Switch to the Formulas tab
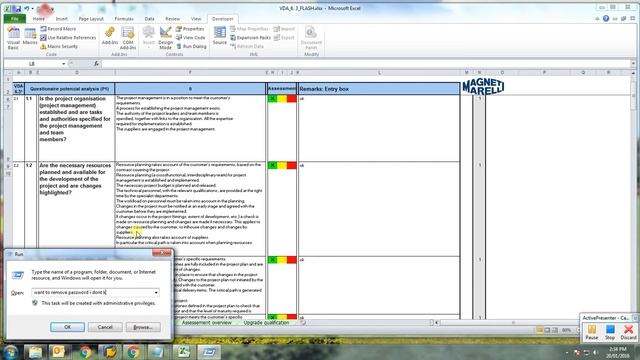Screen dimensions: 640x360 [124, 19]
